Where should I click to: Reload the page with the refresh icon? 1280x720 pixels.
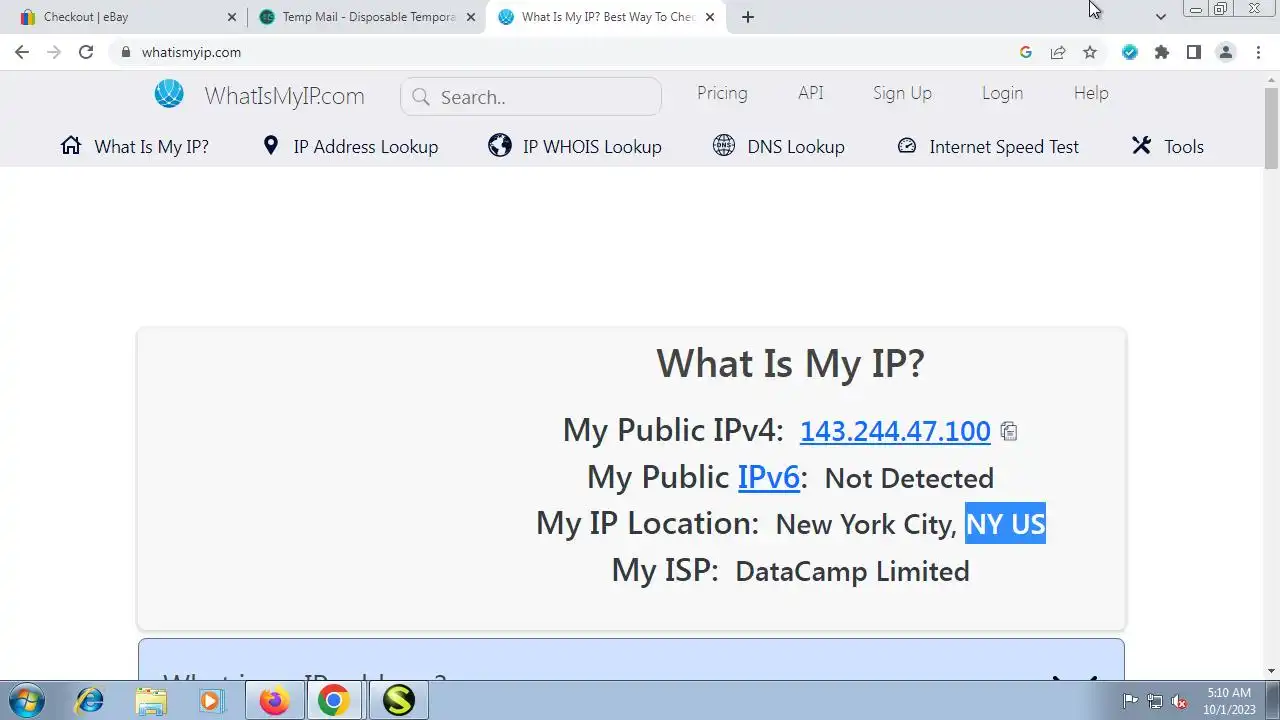(x=86, y=52)
